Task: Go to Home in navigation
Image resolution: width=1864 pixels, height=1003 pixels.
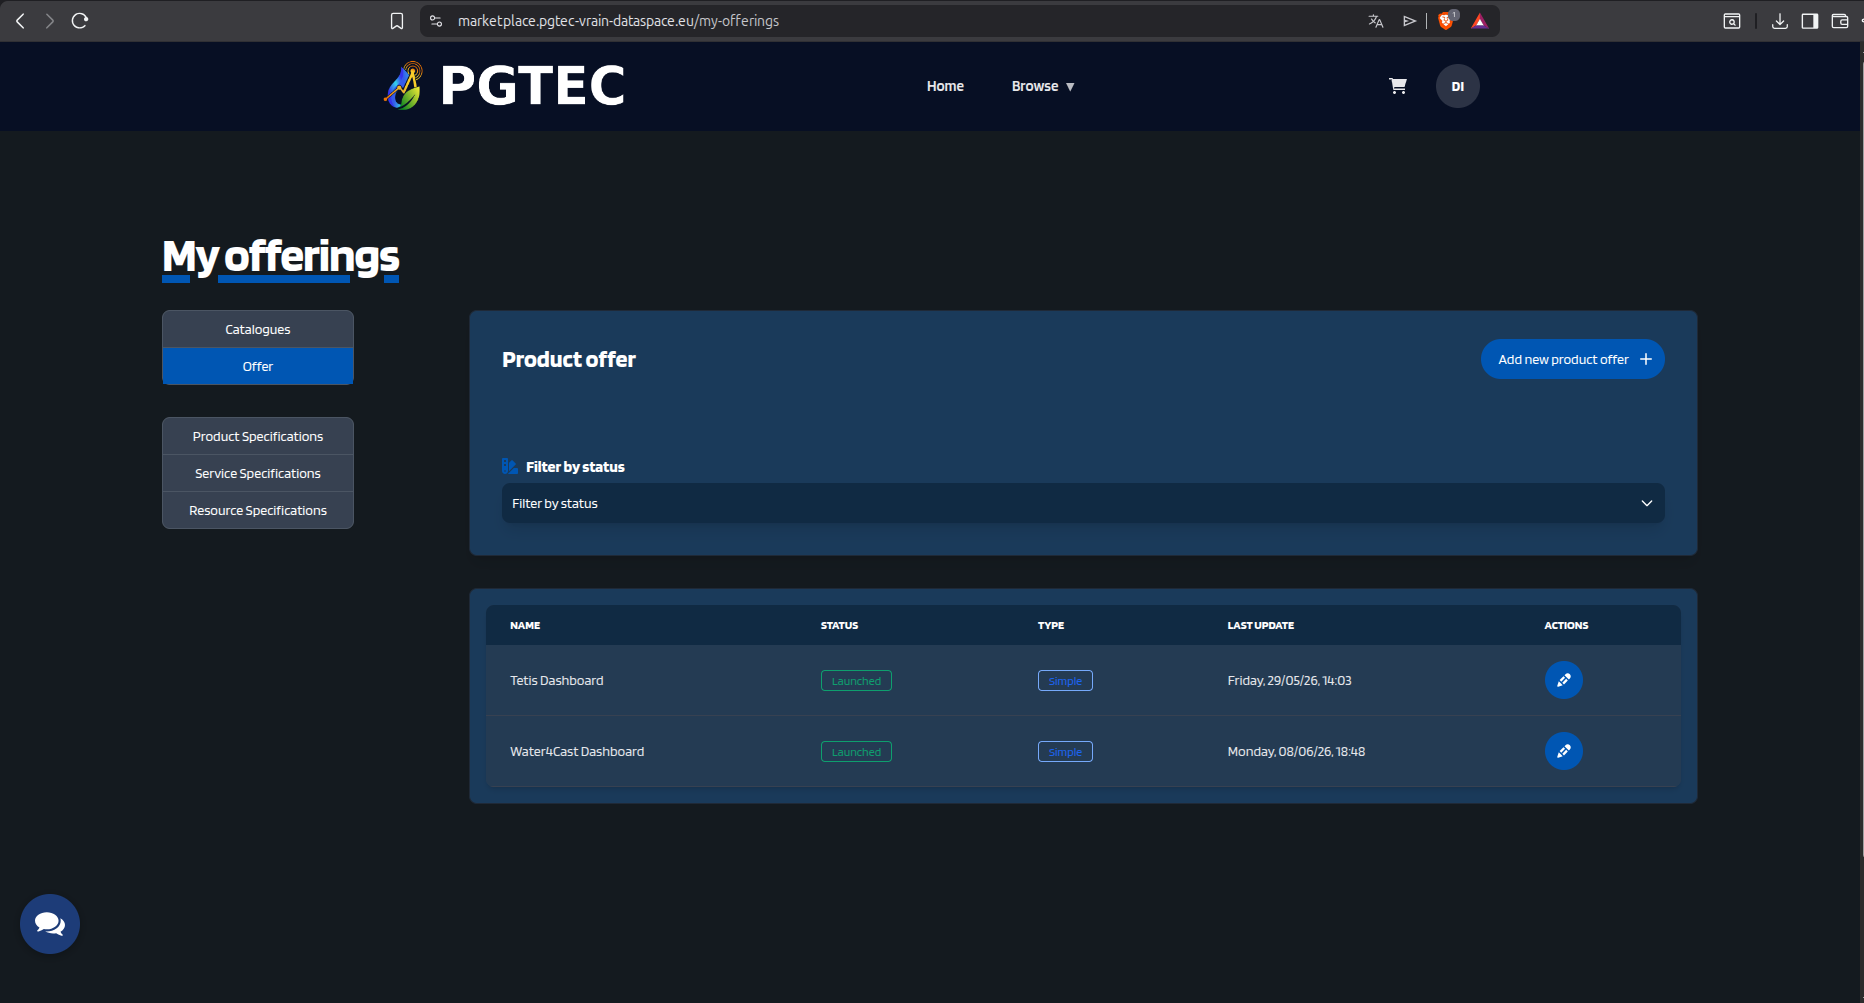Action: click(945, 86)
